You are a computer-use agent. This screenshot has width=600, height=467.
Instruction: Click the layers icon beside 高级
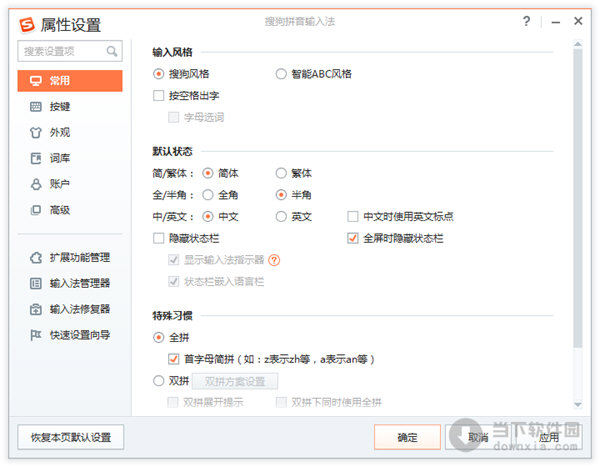tap(36, 210)
